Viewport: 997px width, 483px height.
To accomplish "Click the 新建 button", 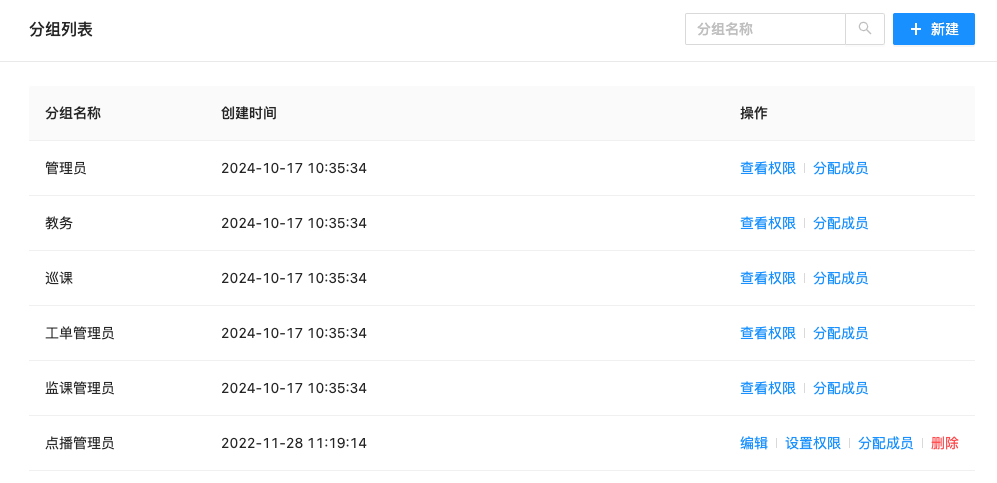I will (x=934, y=29).
